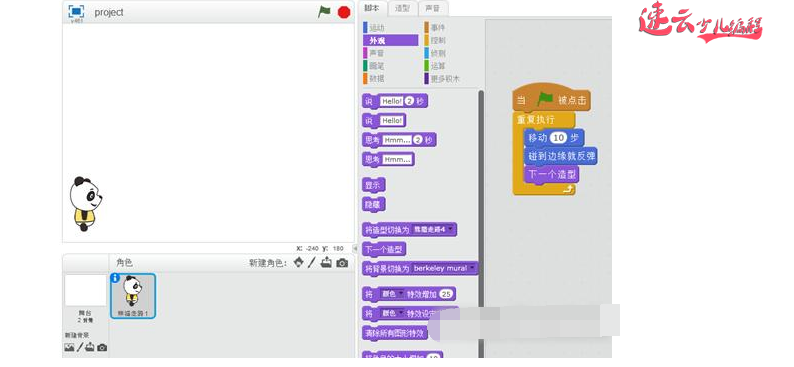Click 下一个造型 block in the palette

click(x=384, y=249)
